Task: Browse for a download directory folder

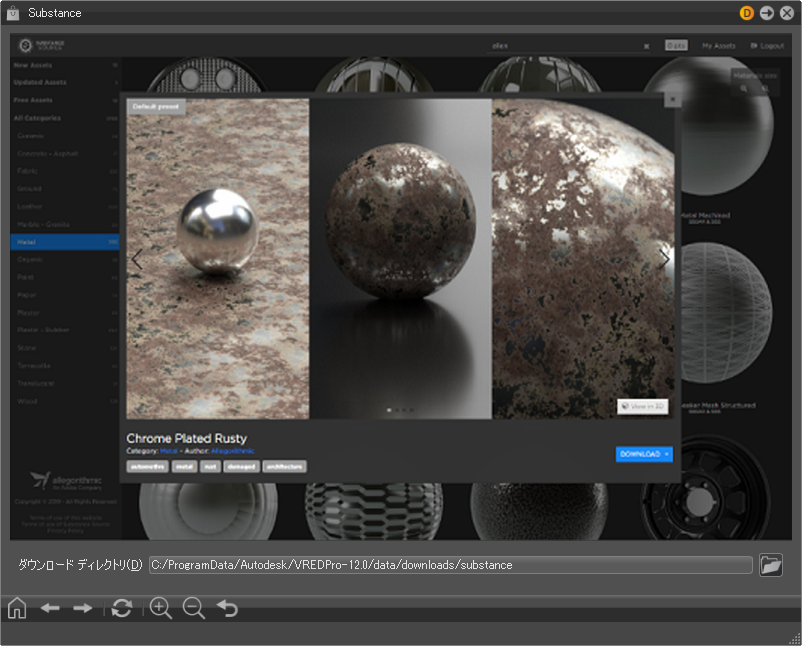Action: point(771,565)
